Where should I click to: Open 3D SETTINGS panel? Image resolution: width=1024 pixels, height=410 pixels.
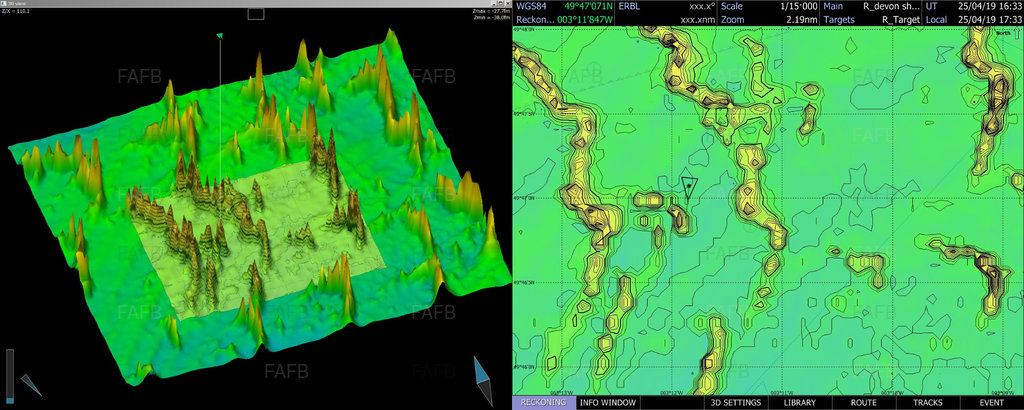point(736,402)
